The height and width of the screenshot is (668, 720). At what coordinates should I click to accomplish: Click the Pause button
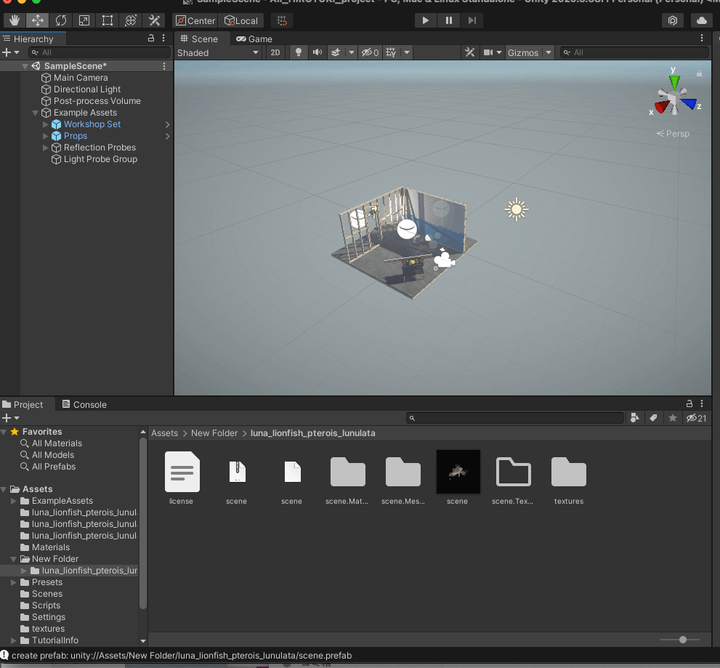(448, 20)
